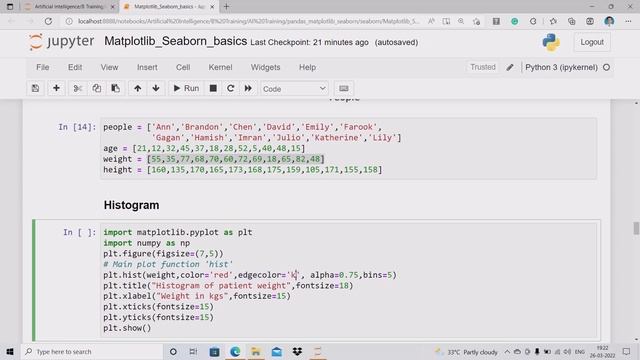
Task: Click the plt.hist line in histogram cell
Action: (250, 275)
